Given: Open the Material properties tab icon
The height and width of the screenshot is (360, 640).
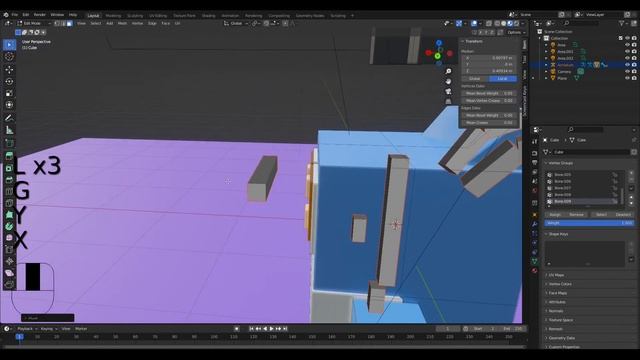Looking at the screenshot, I should [x=535, y=271].
